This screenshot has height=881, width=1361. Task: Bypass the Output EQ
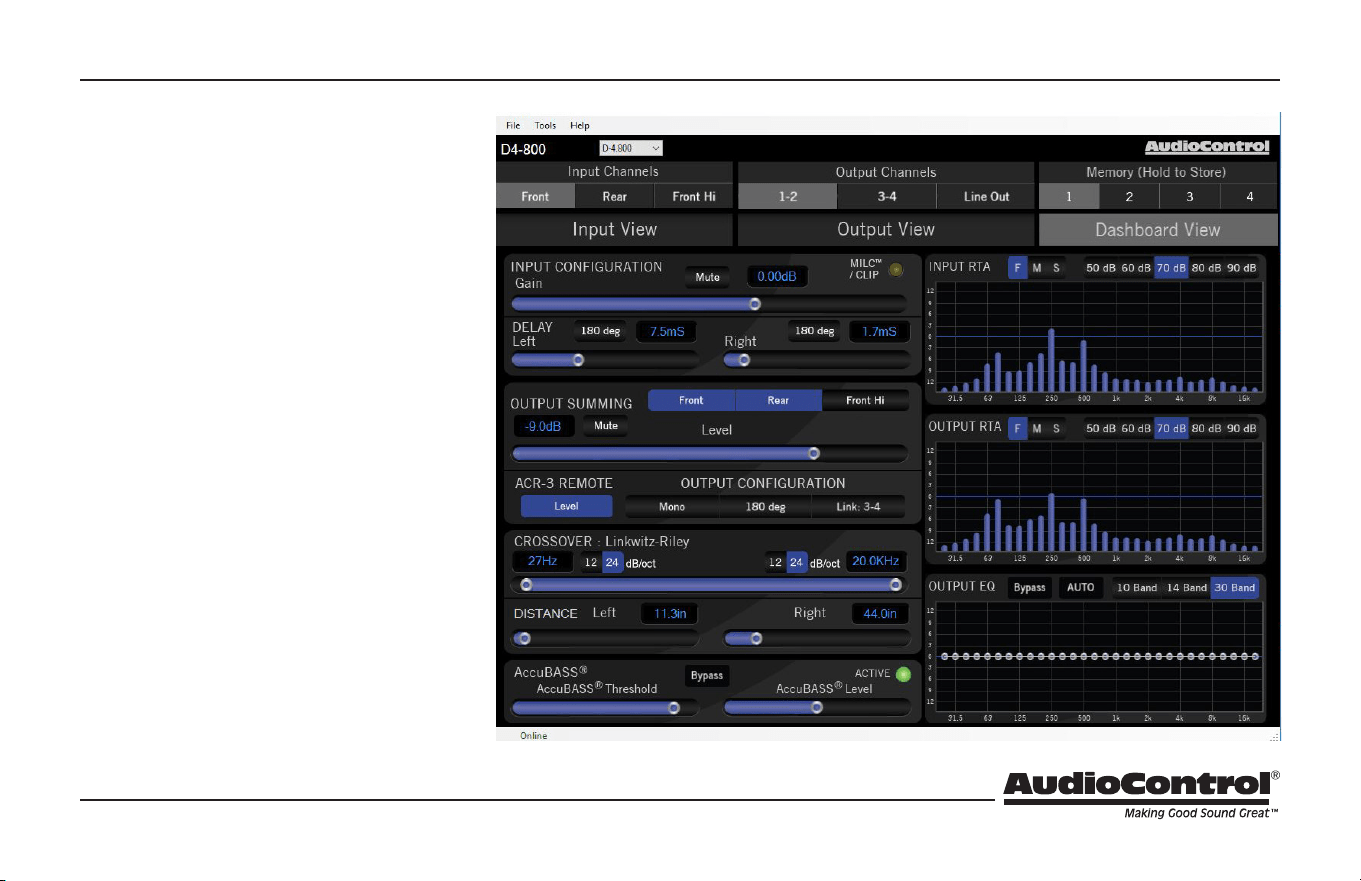[1029, 588]
